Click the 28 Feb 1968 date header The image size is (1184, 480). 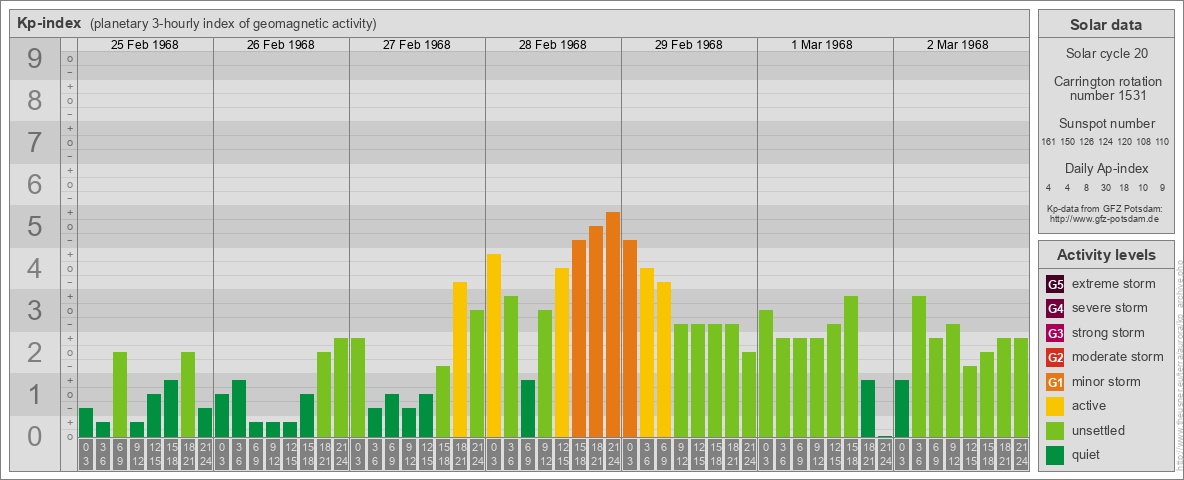553,45
